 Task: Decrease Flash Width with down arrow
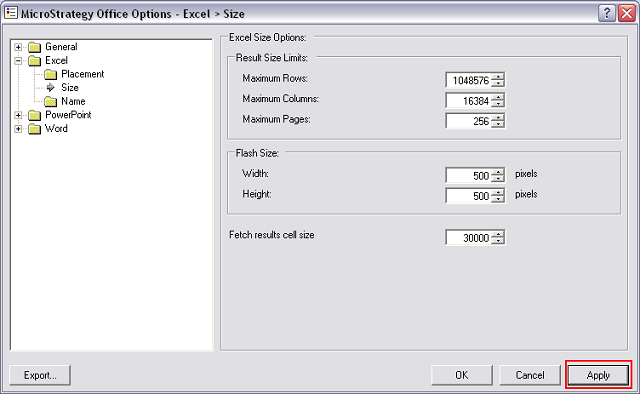498,179
